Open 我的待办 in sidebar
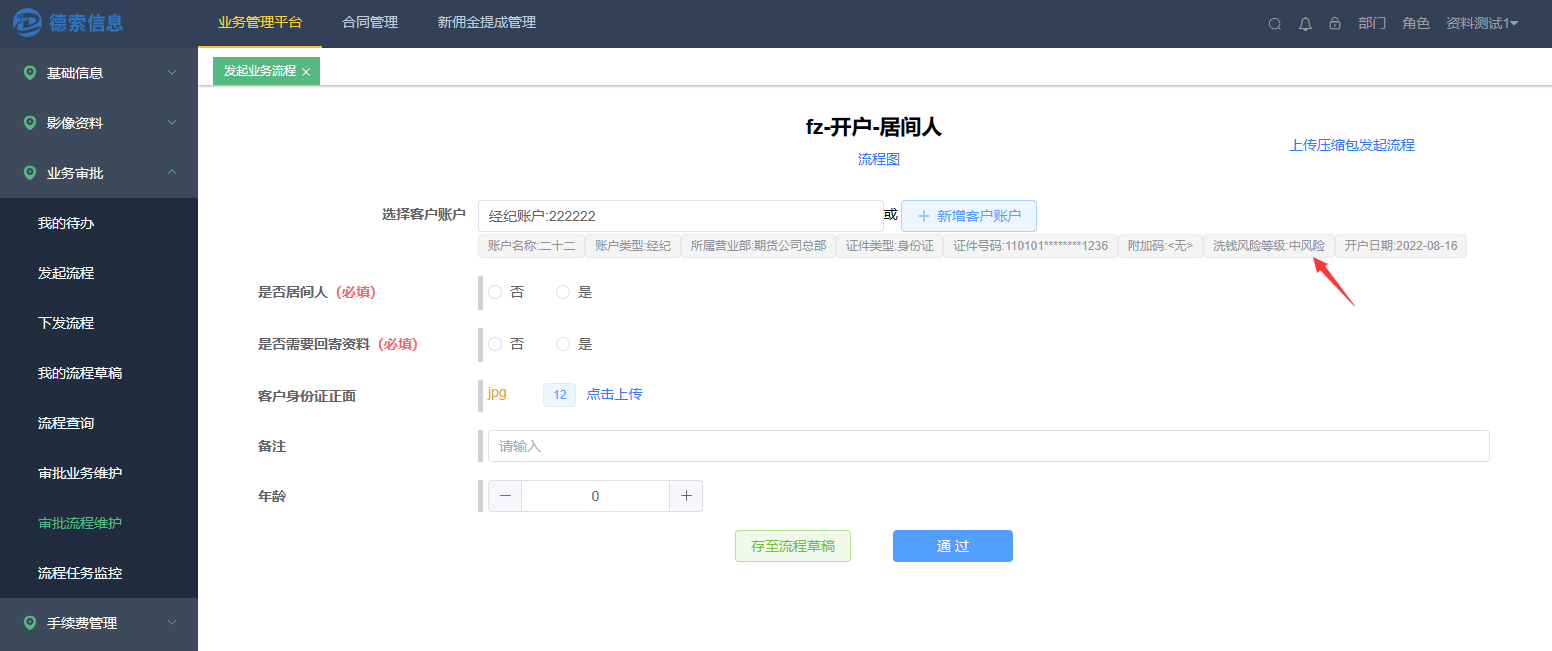The width and height of the screenshot is (1552, 651). [66, 223]
